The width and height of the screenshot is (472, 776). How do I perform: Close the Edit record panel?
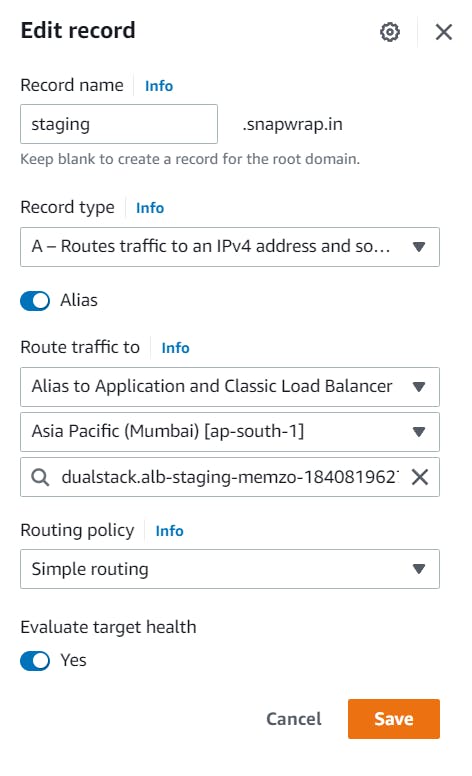443,32
